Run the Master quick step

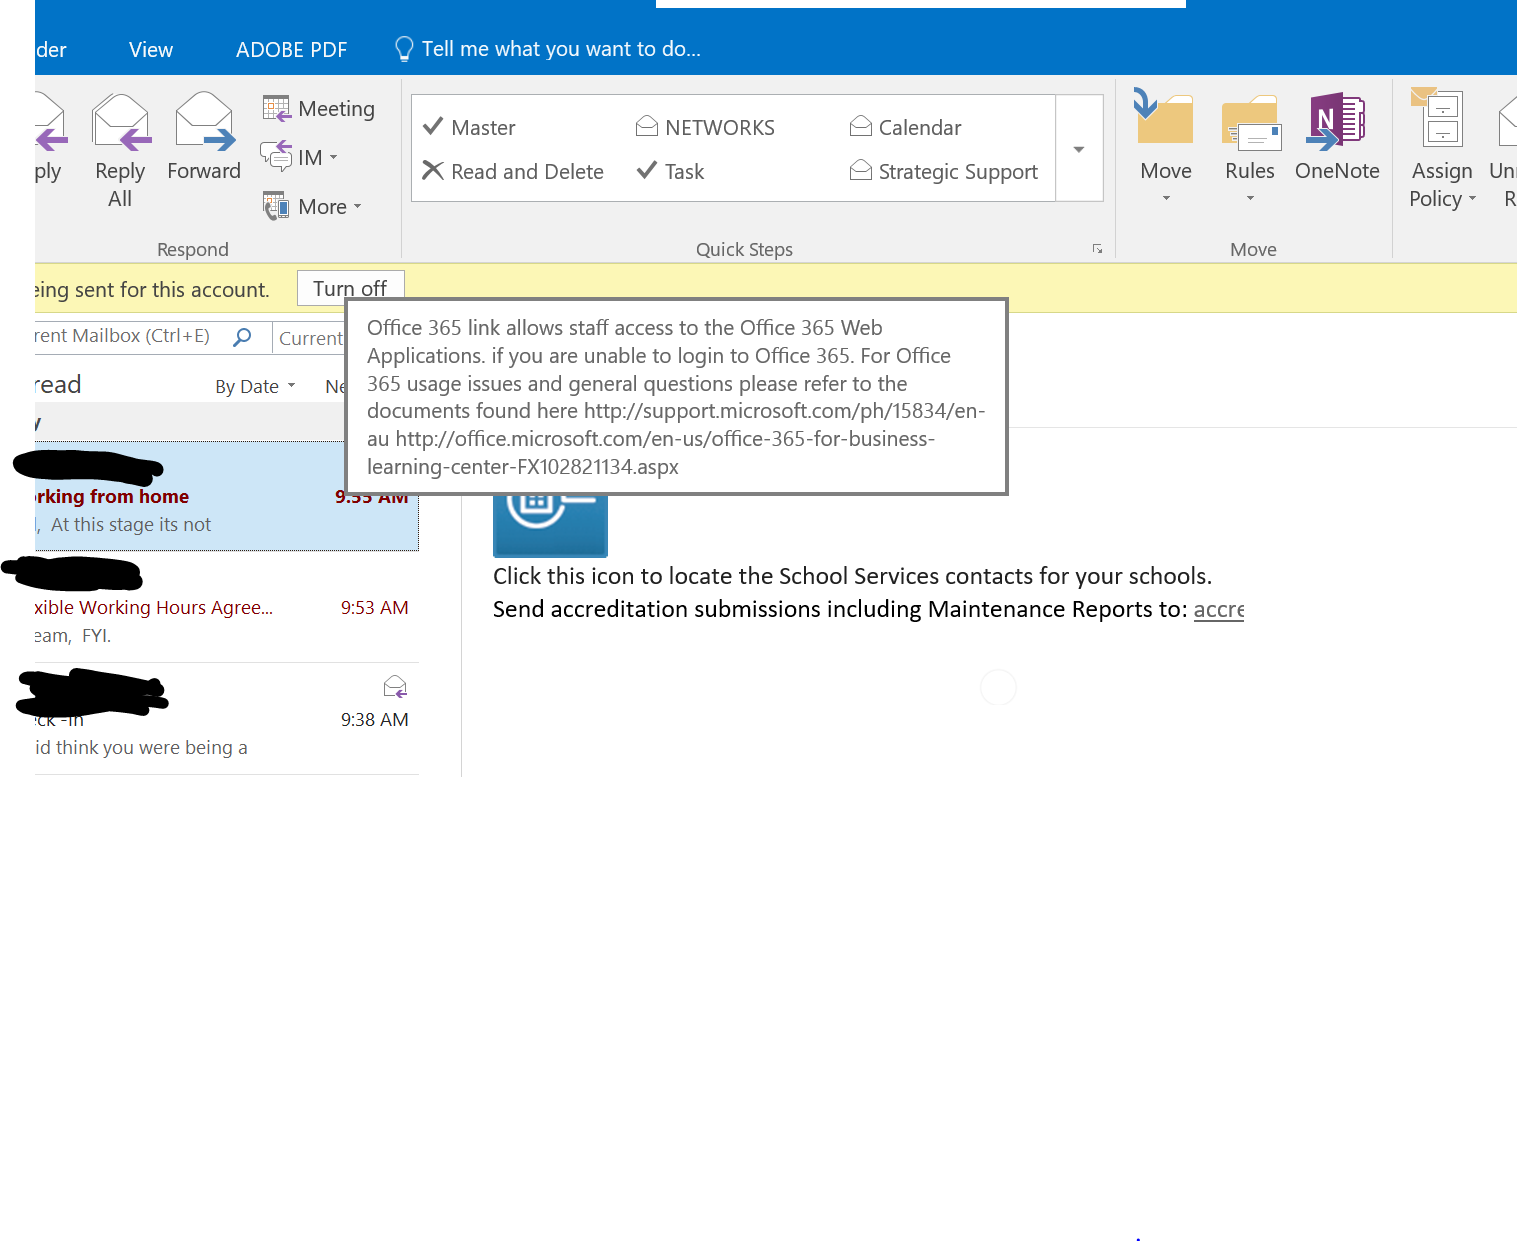(x=469, y=127)
